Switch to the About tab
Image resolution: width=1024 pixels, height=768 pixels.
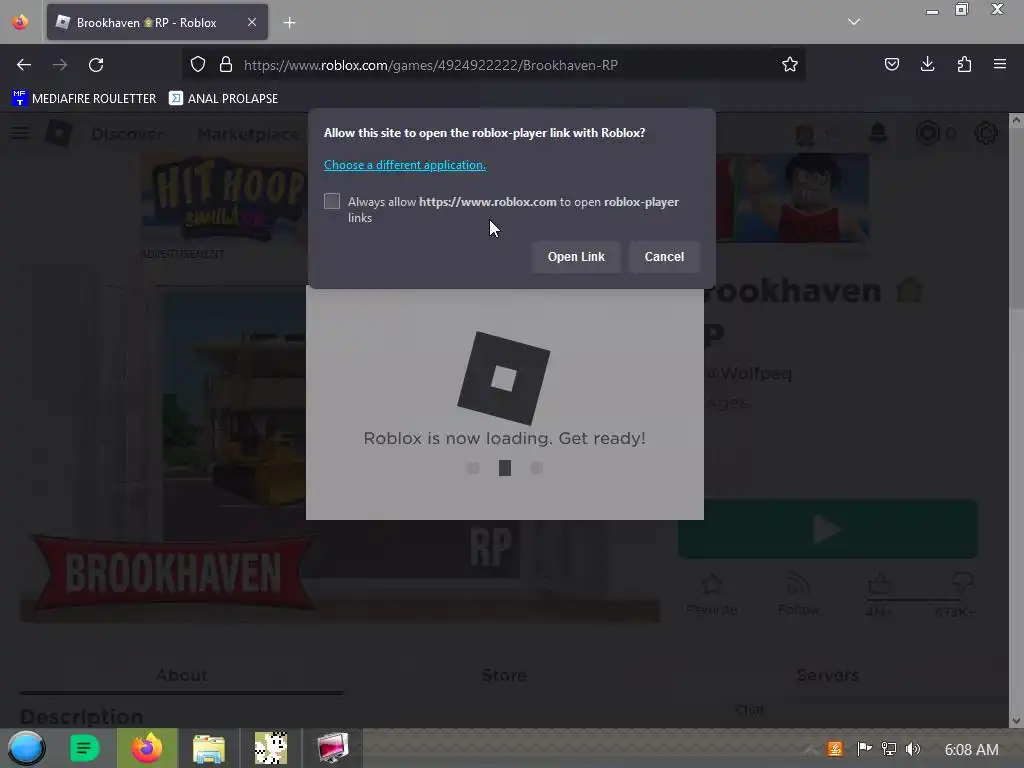click(x=182, y=676)
